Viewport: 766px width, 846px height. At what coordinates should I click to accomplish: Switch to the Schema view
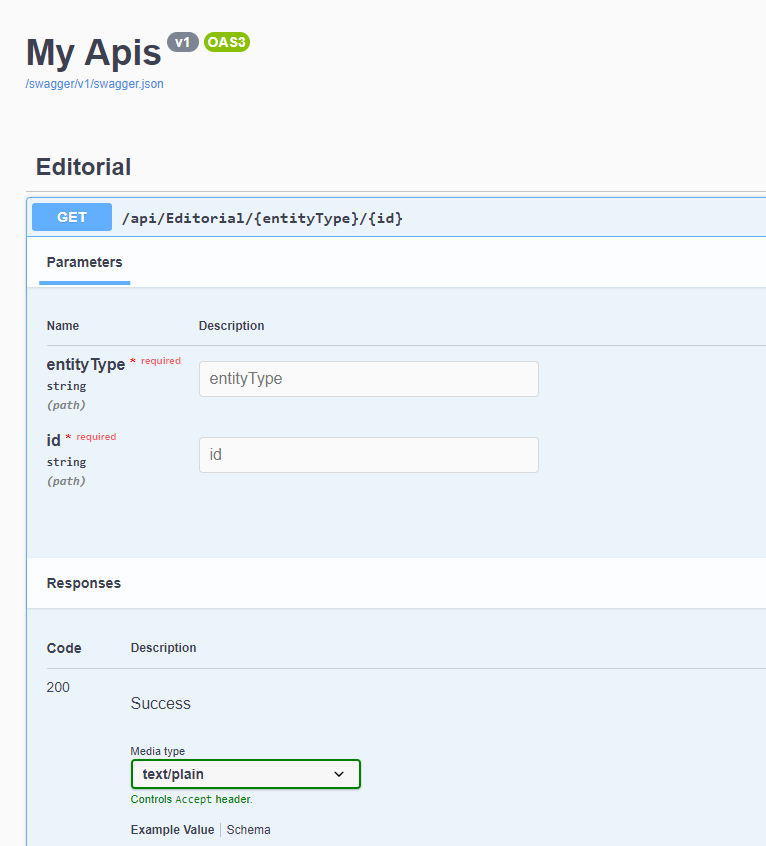coord(248,829)
